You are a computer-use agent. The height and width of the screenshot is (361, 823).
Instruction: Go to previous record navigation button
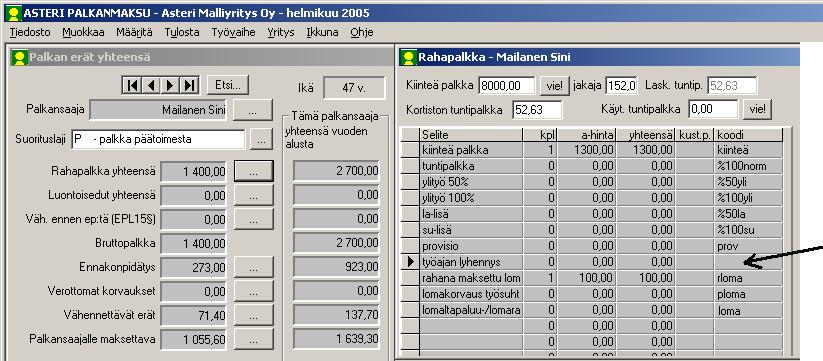[x=152, y=85]
